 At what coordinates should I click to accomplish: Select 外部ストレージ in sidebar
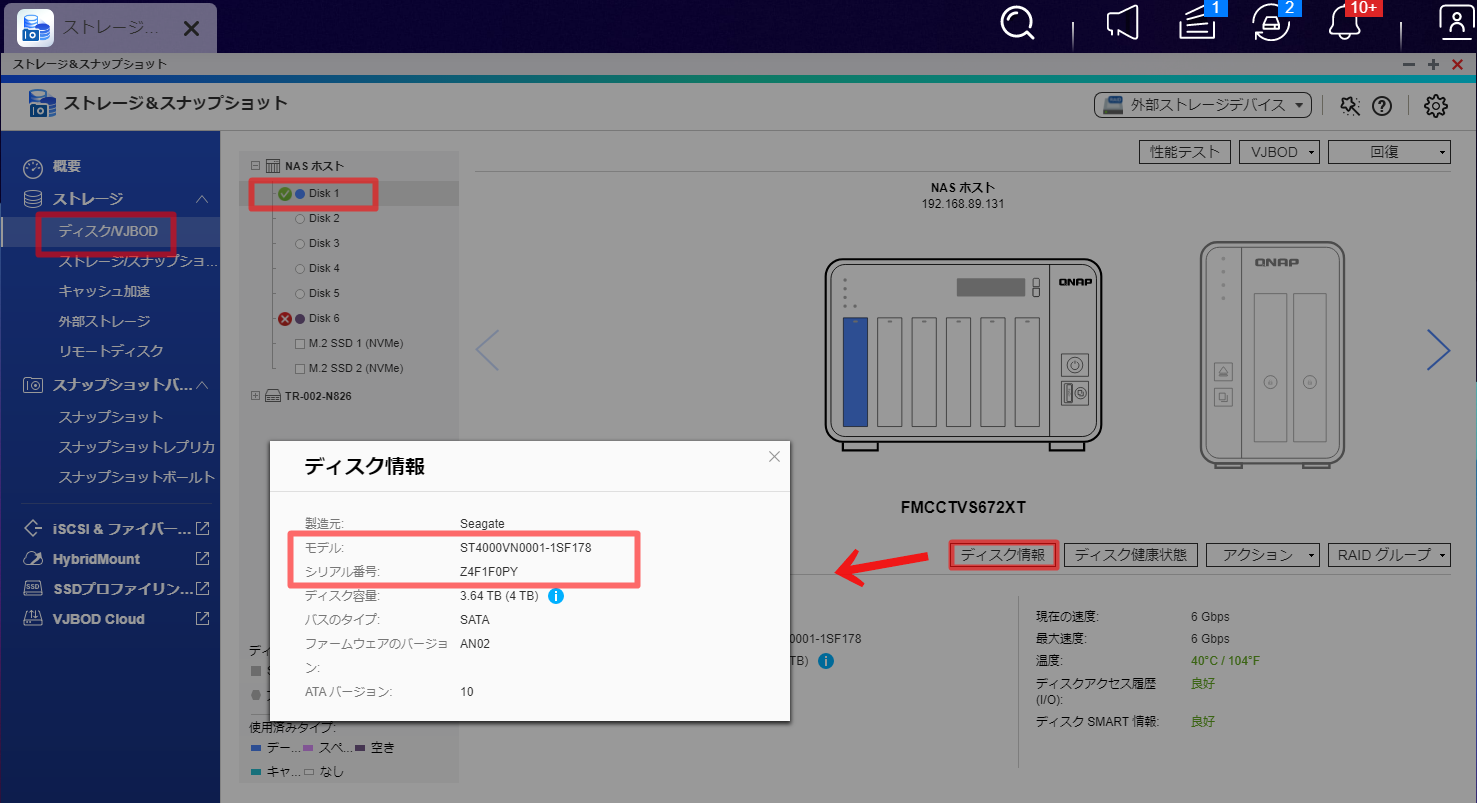point(104,321)
